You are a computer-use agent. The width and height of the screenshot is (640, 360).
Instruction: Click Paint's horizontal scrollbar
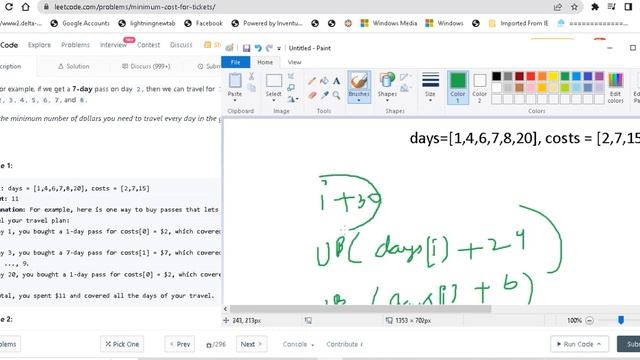point(360,309)
